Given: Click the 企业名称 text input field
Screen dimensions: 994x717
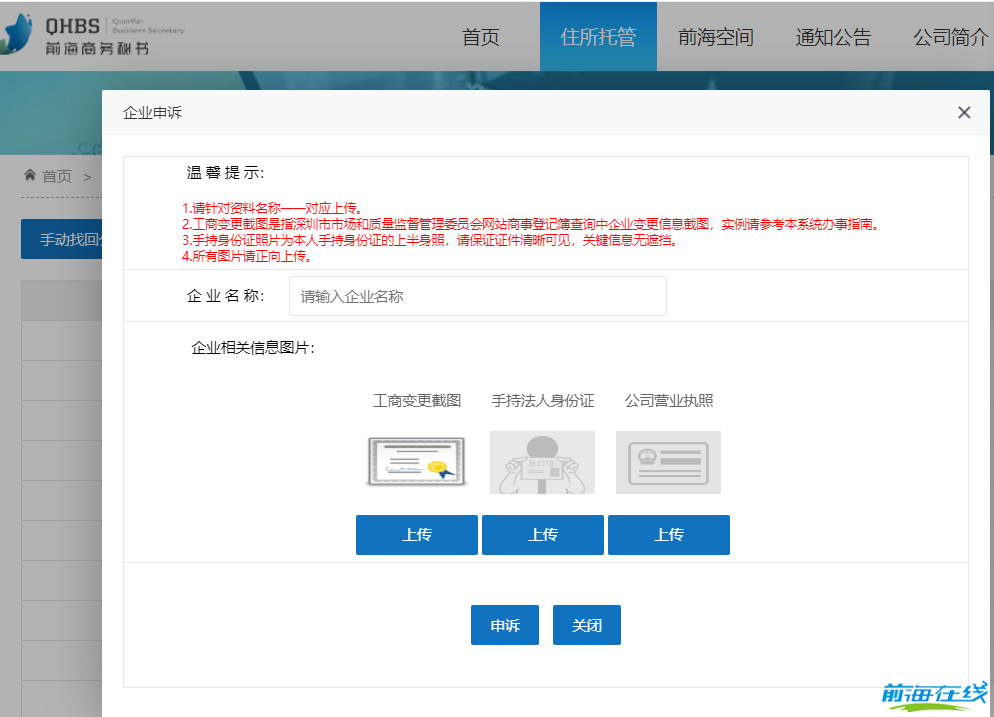Looking at the screenshot, I should click(477, 296).
